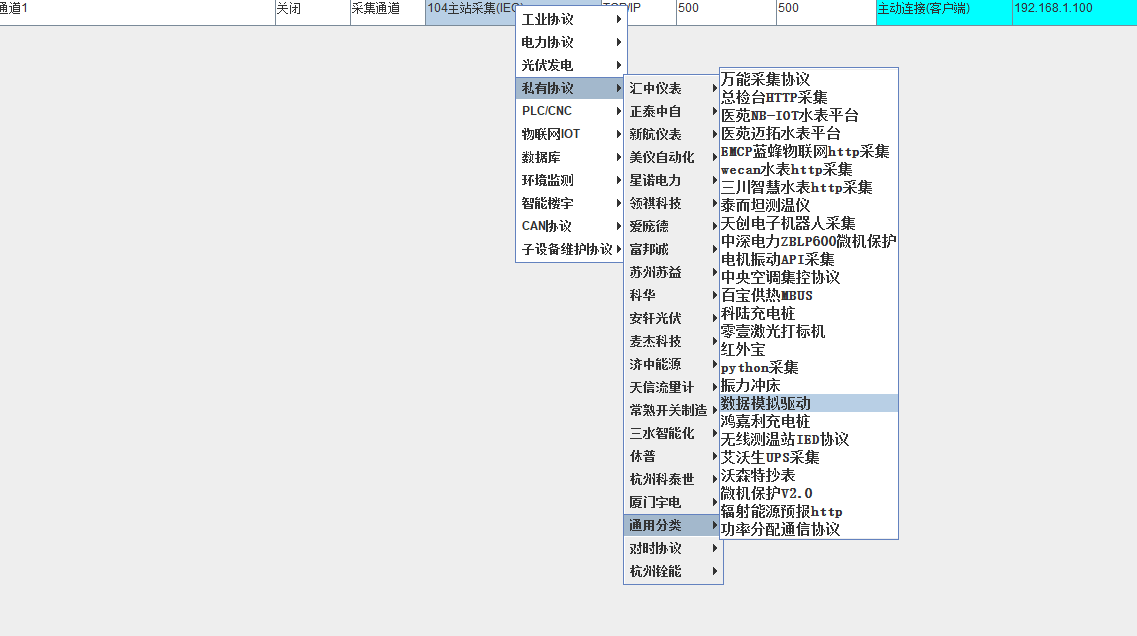Select 电机振动API采集 protocol
Viewport: 1137px width, 636px height.
pos(809,260)
